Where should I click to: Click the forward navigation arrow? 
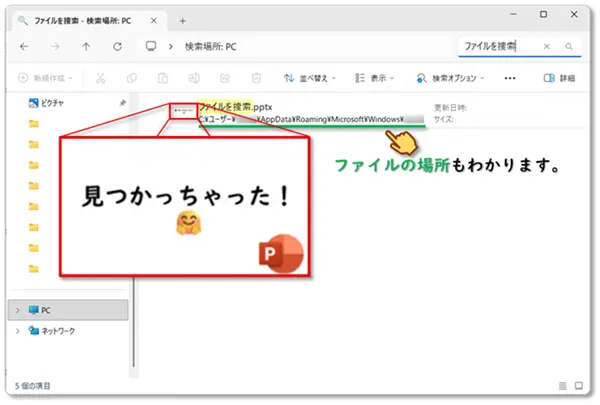(55, 47)
